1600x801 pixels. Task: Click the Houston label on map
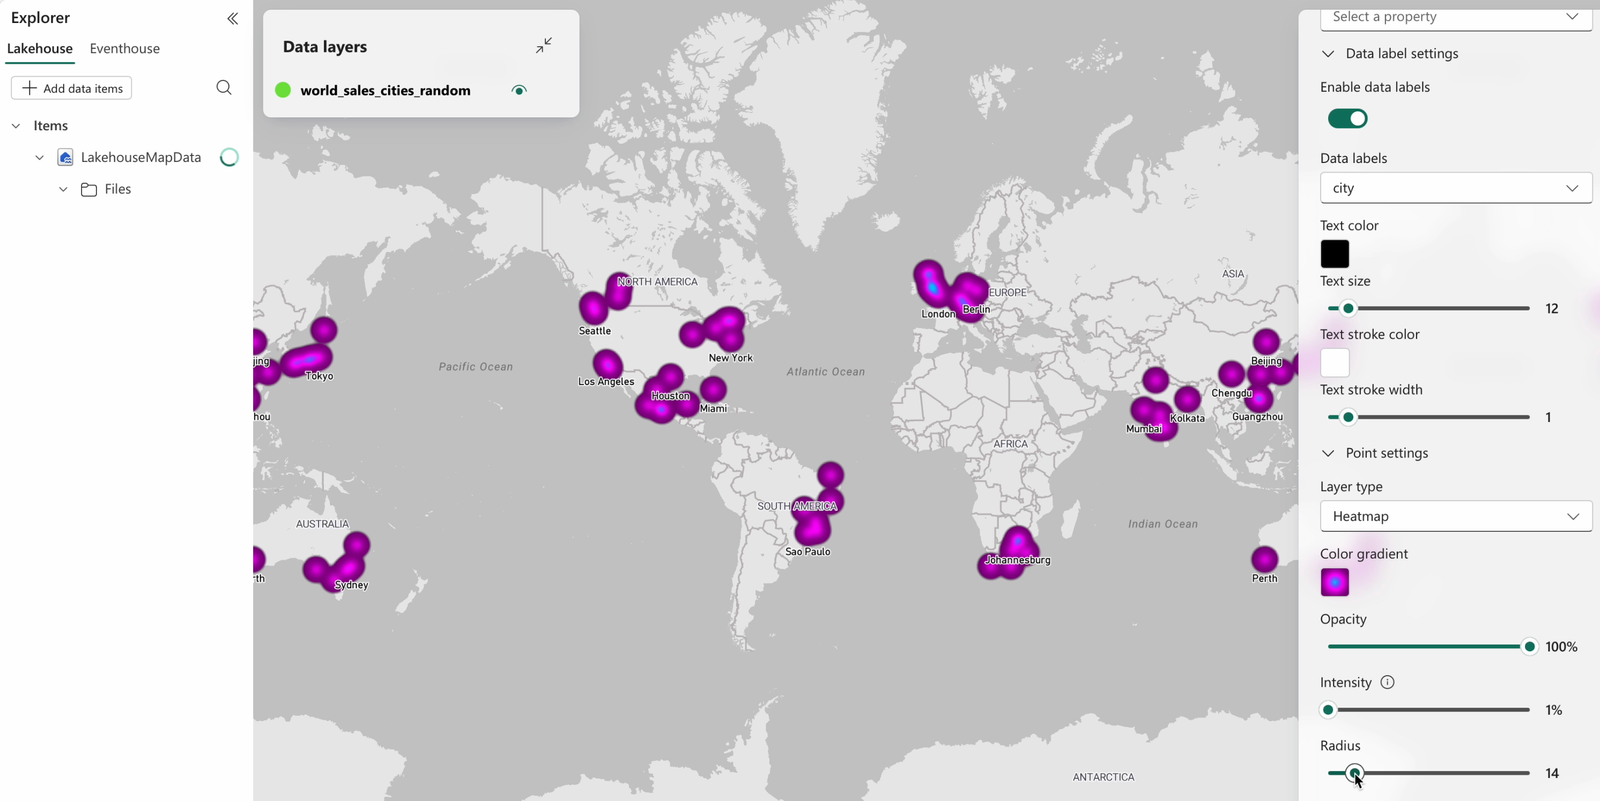(670, 396)
